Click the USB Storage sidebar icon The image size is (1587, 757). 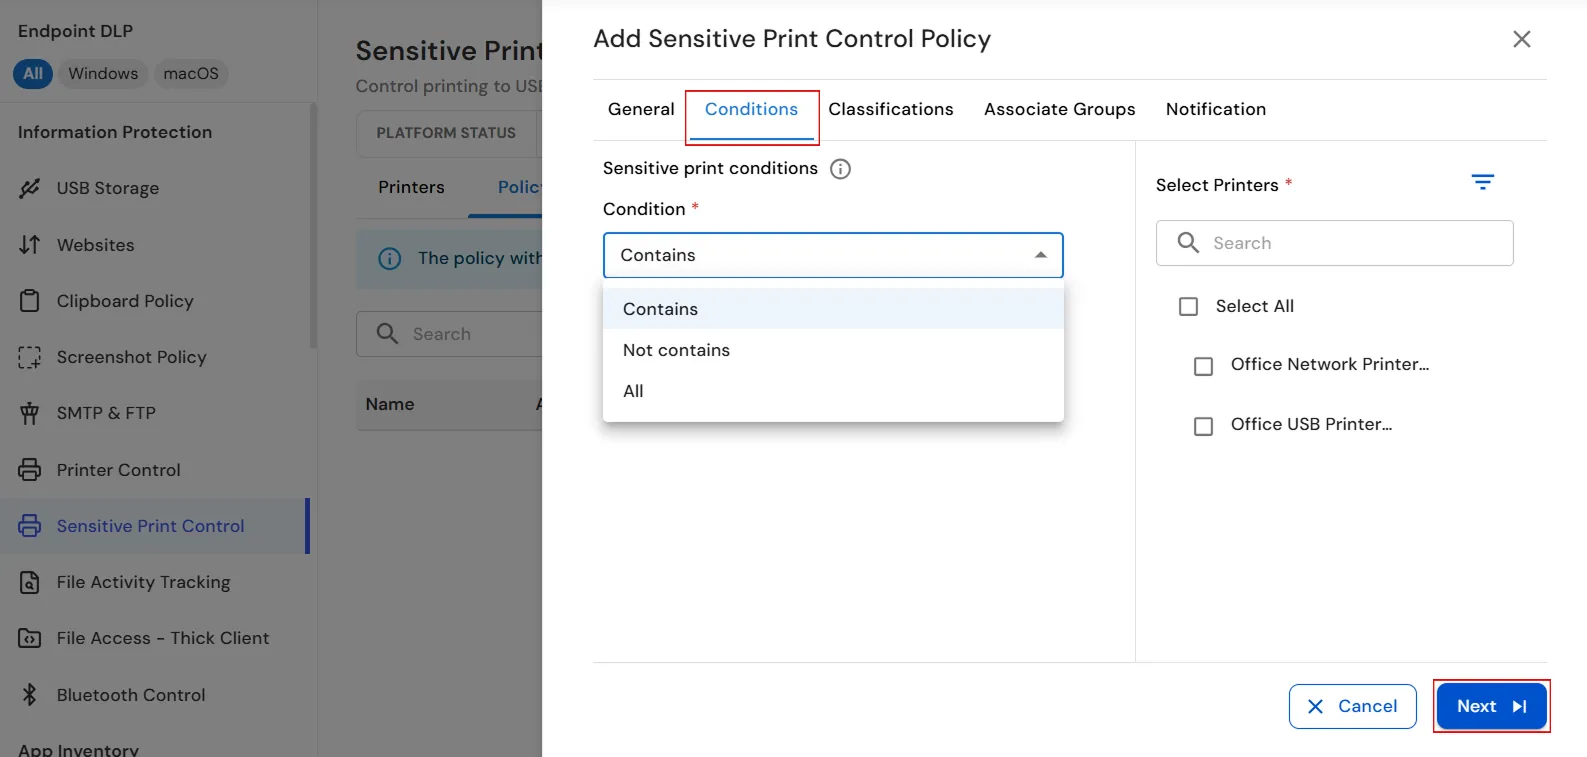coord(30,188)
